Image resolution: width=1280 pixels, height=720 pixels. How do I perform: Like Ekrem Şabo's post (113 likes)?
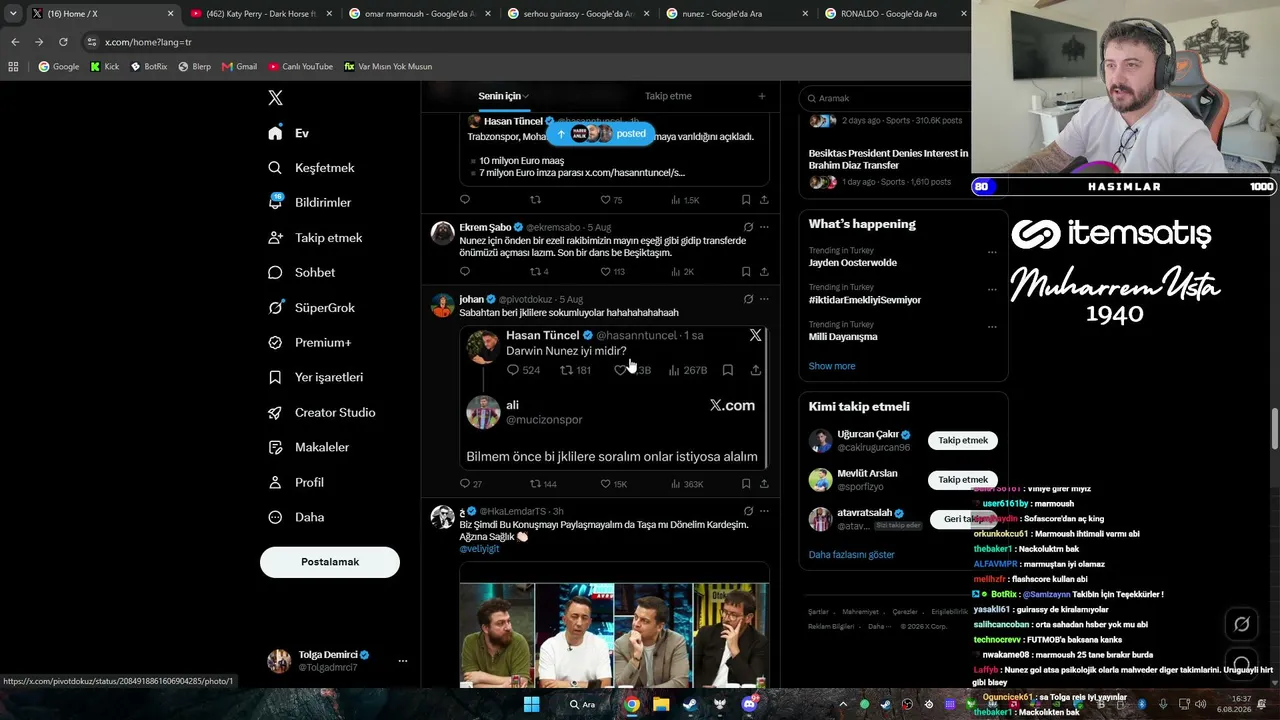[612, 271]
